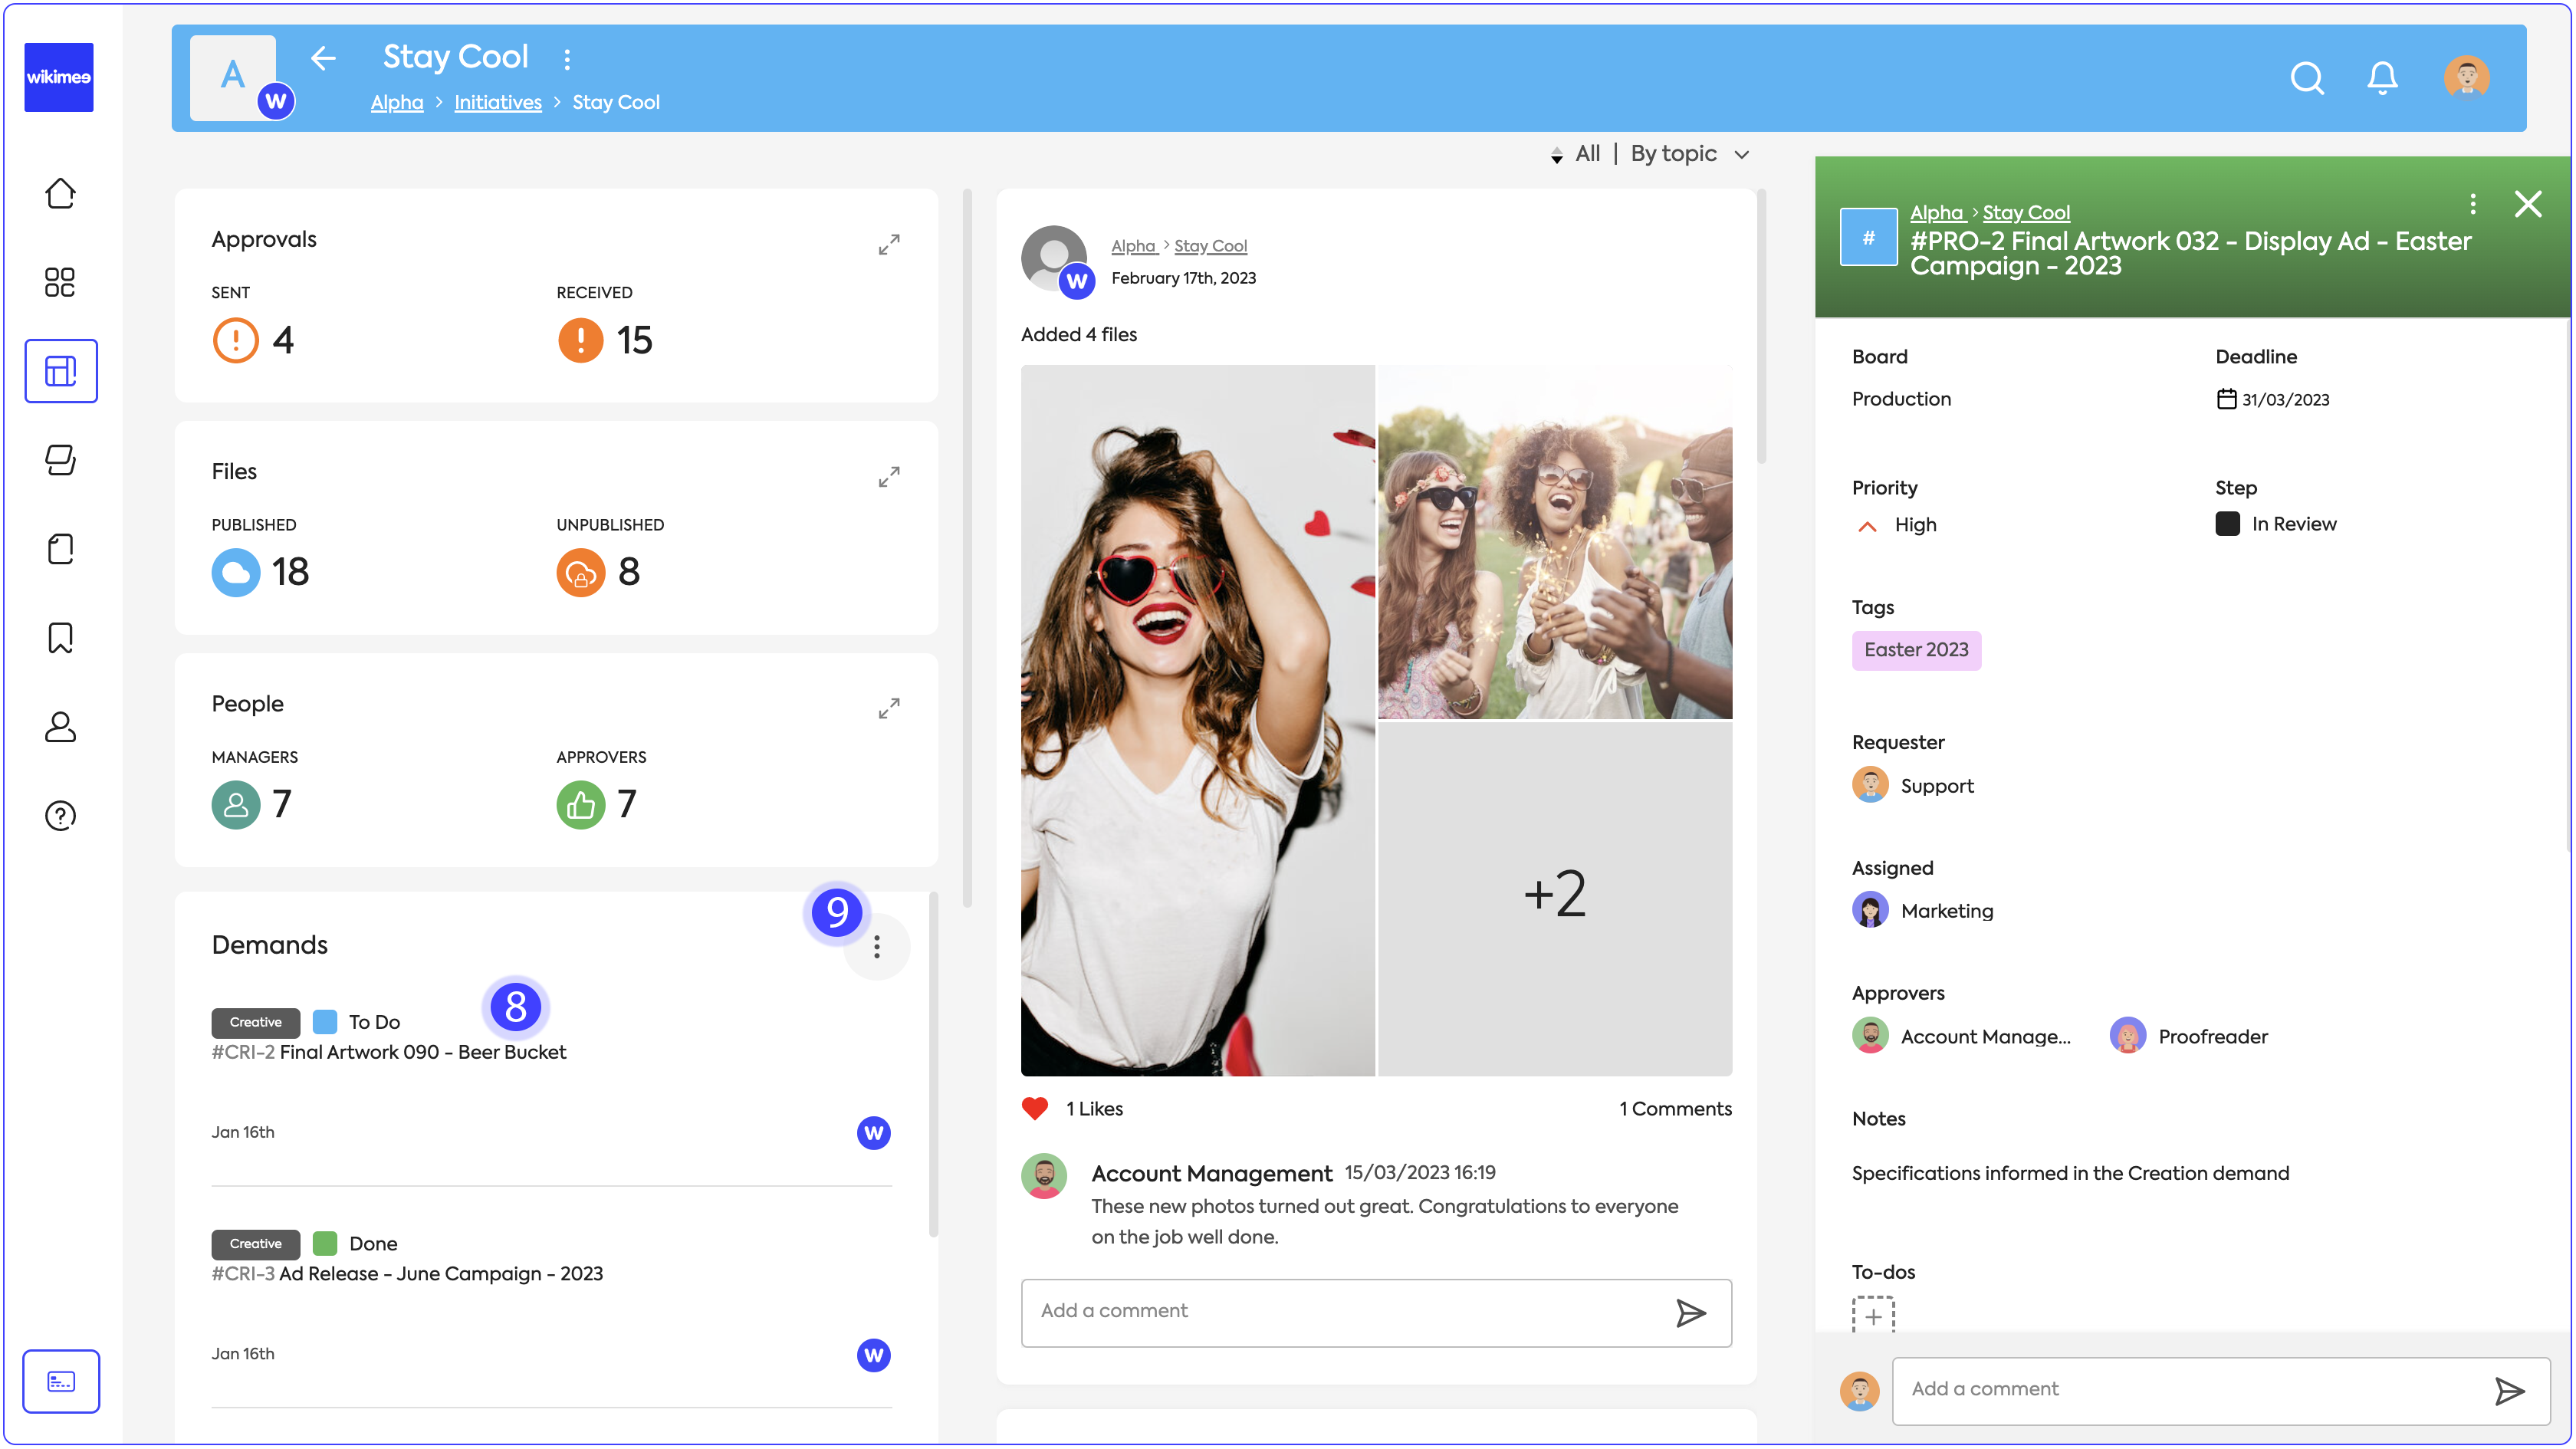
Task: Add a new to-do checkbox item
Action: [1872, 1316]
